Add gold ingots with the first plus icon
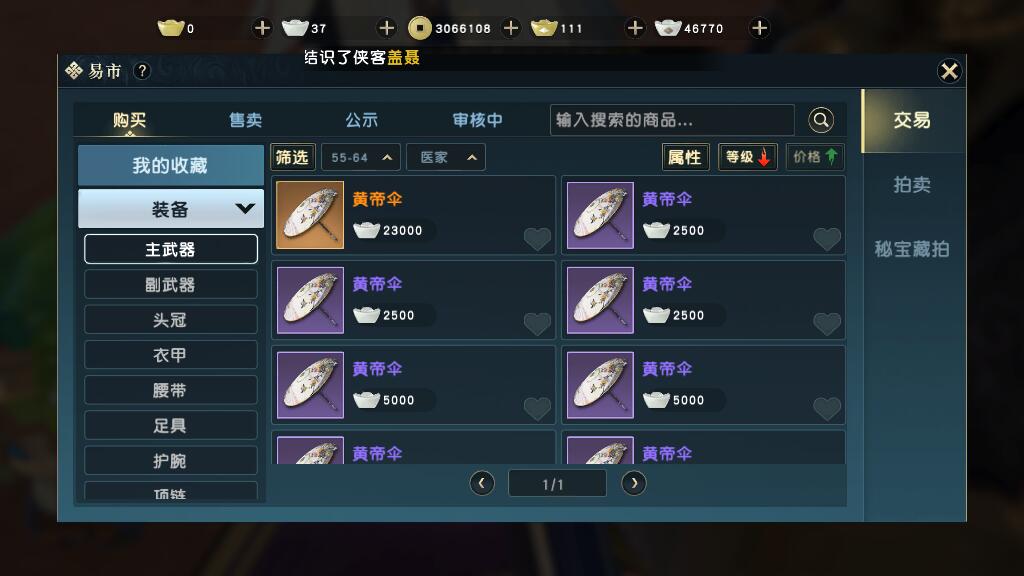 click(x=262, y=28)
